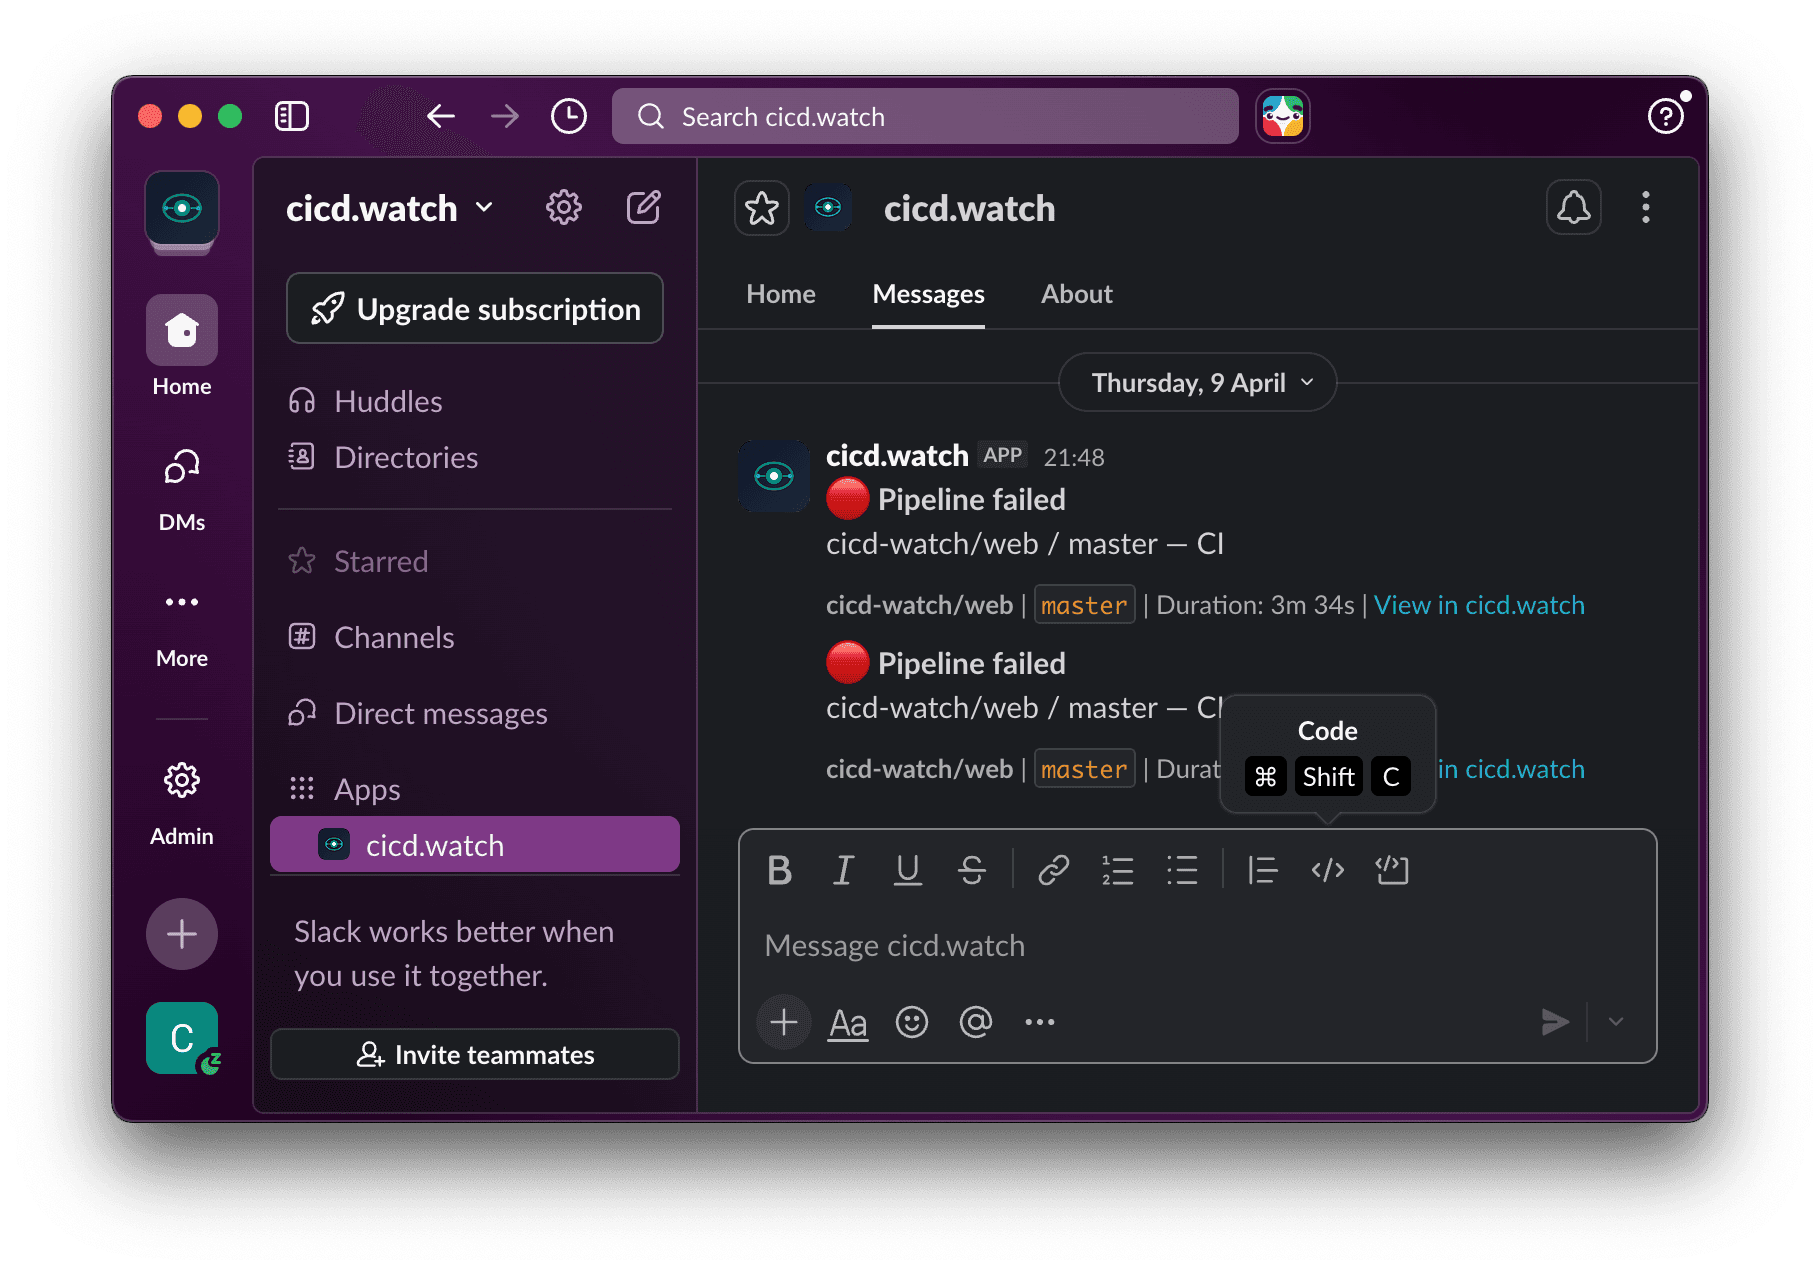Open the compose new message icon

tap(643, 207)
